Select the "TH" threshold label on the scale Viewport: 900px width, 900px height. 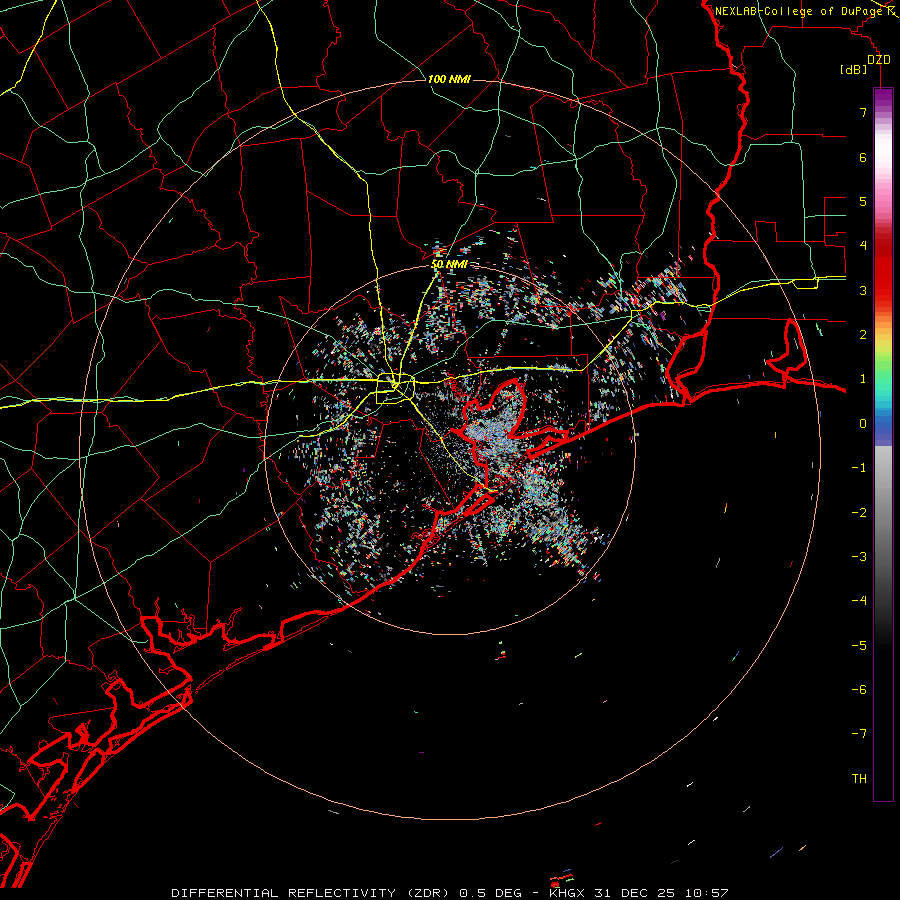click(x=859, y=779)
